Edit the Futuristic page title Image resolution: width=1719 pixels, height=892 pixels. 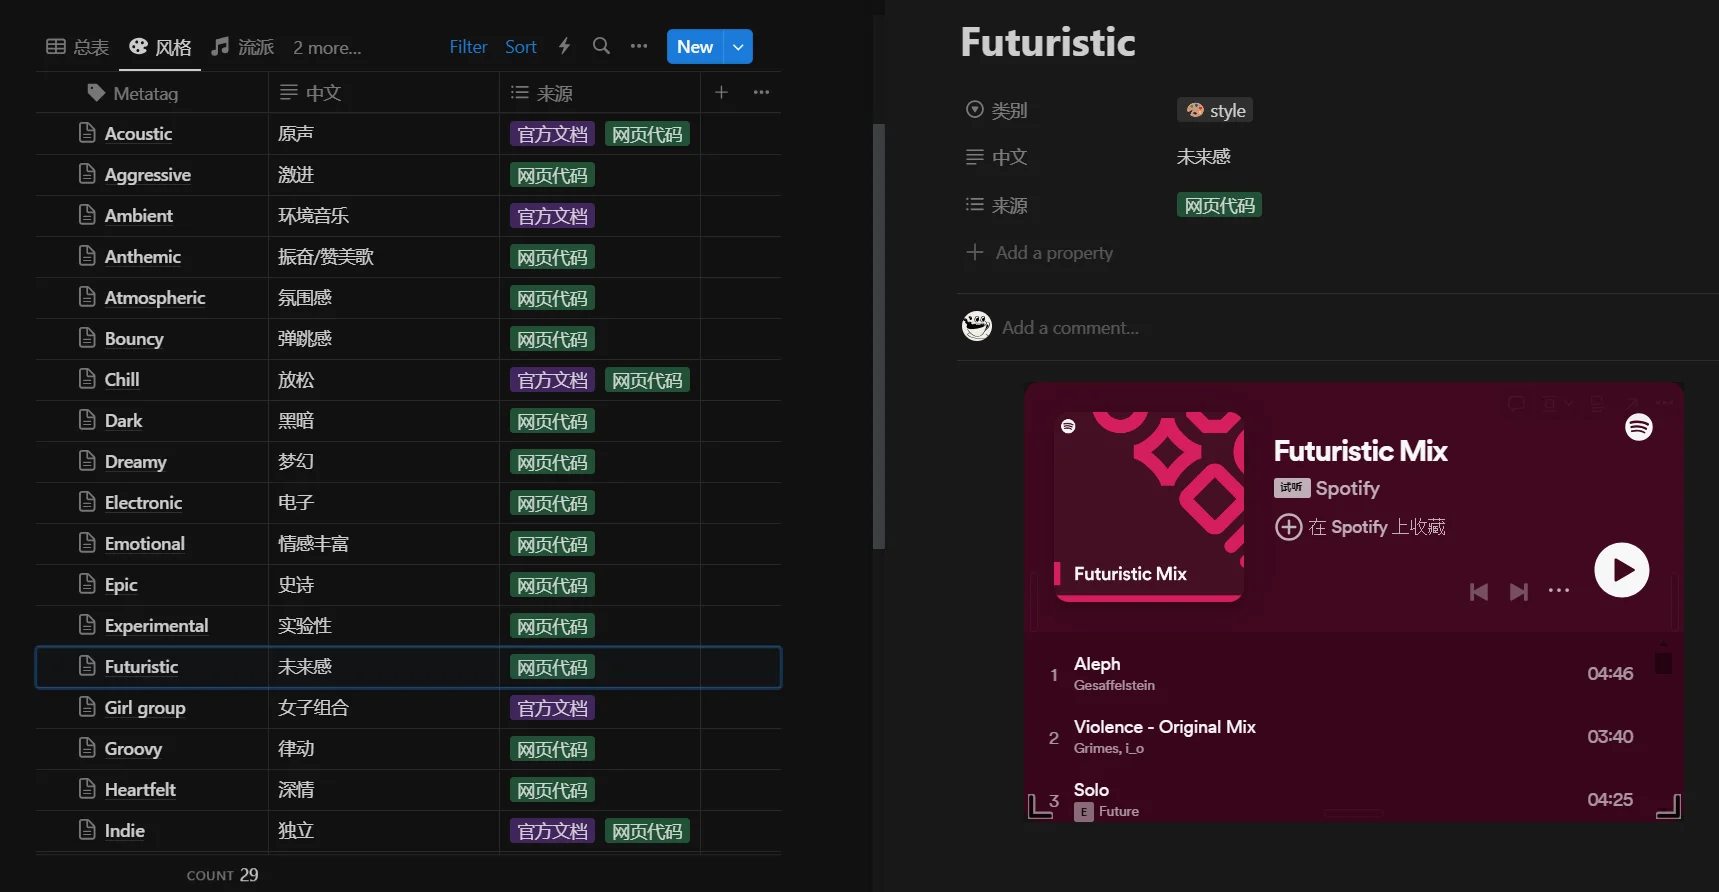coord(1048,42)
